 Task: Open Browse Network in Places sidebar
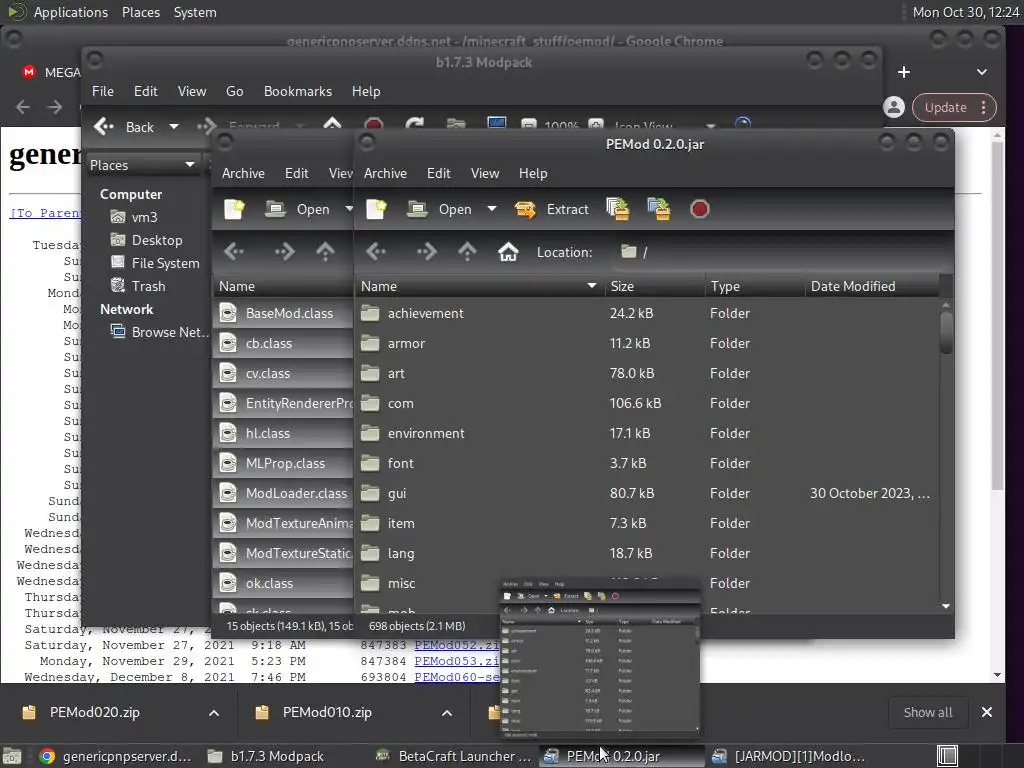[x=159, y=332]
